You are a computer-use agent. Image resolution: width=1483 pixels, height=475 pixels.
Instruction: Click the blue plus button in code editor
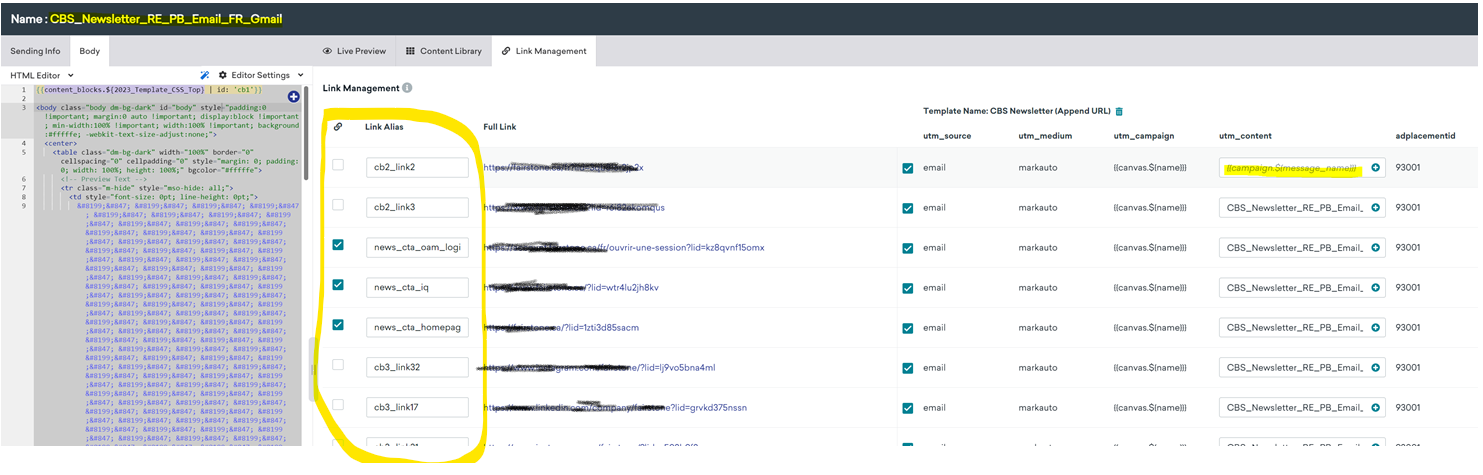(293, 97)
